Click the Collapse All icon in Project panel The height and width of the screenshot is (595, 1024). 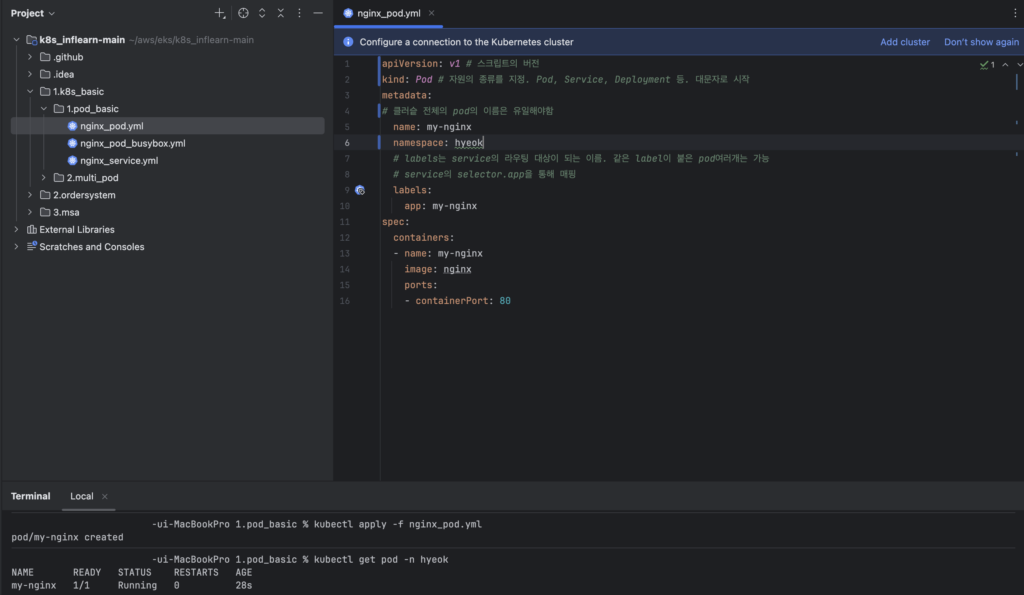click(281, 13)
